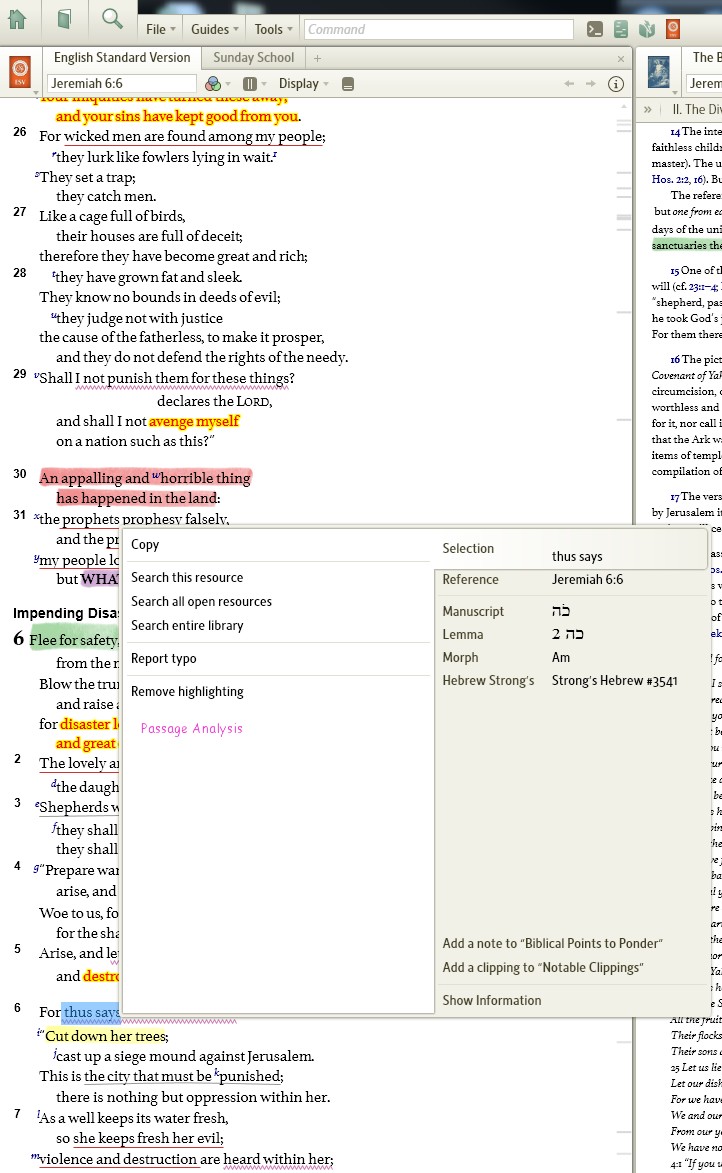Toggle the reading view book icon

(x=348, y=84)
